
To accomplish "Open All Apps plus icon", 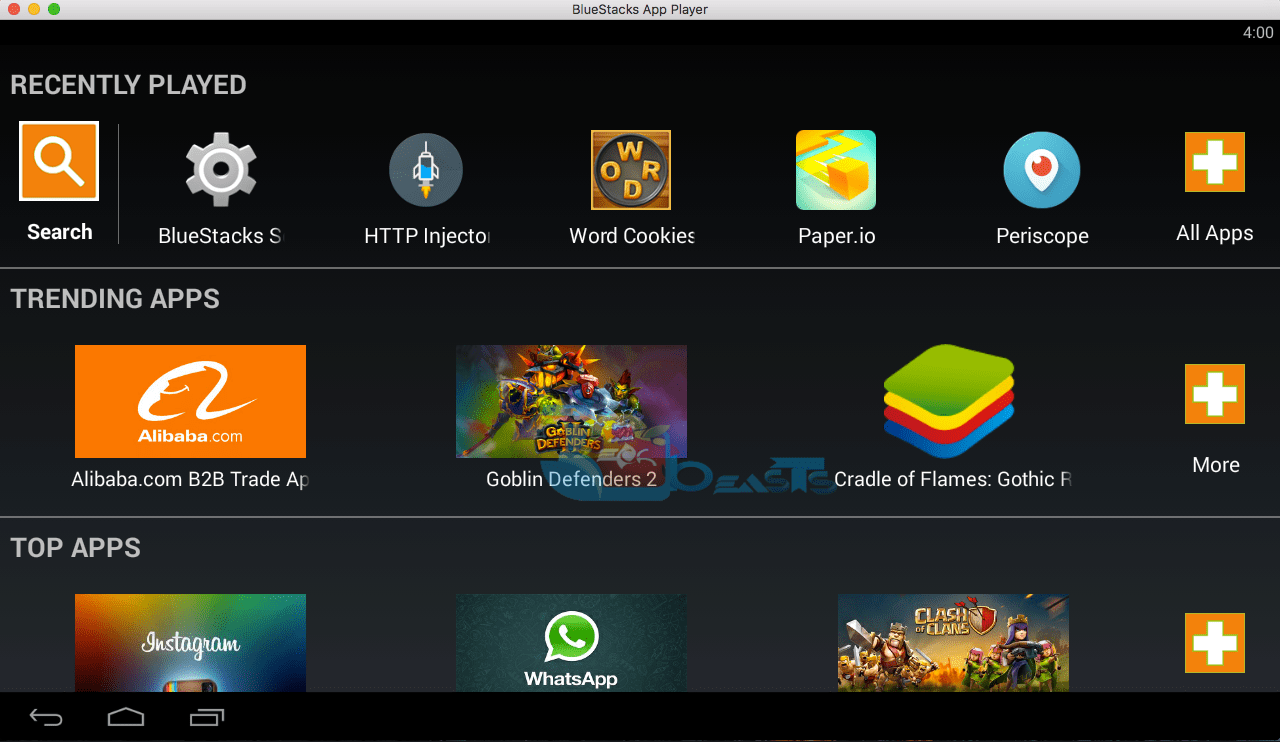I will [1215, 162].
